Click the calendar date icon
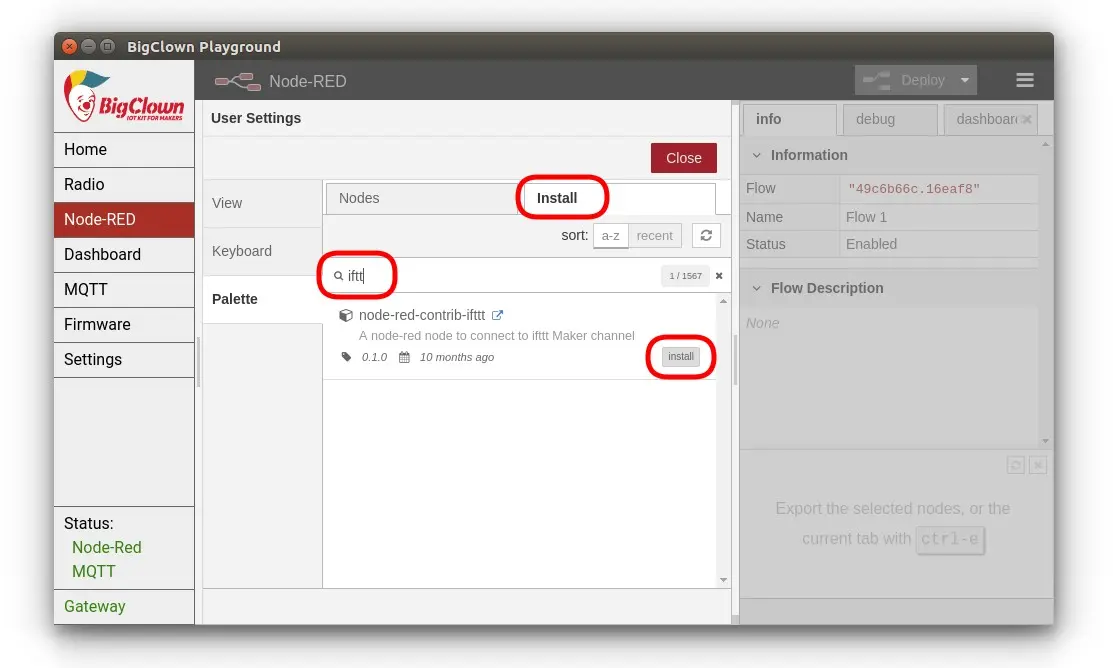 [x=405, y=357]
